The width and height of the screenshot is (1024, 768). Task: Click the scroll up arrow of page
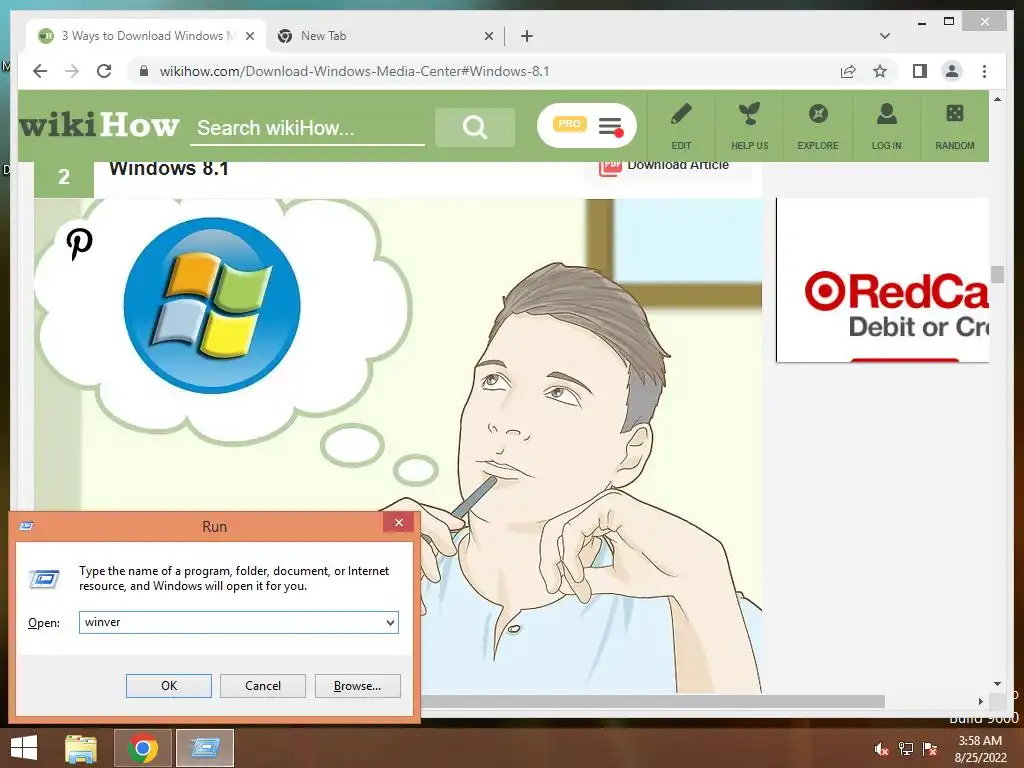997,99
